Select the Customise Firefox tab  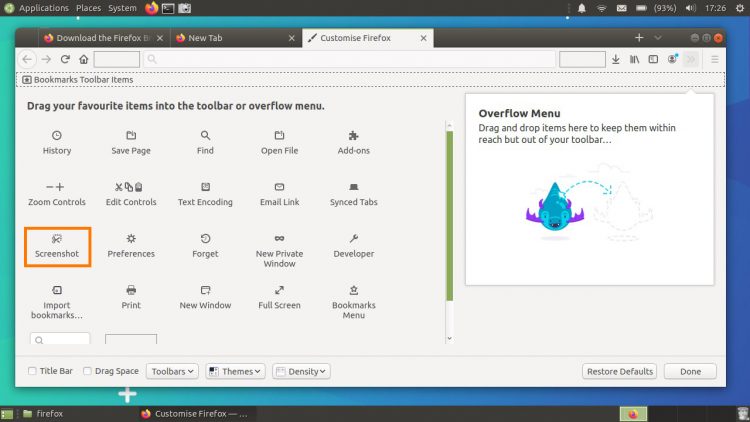[368, 38]
